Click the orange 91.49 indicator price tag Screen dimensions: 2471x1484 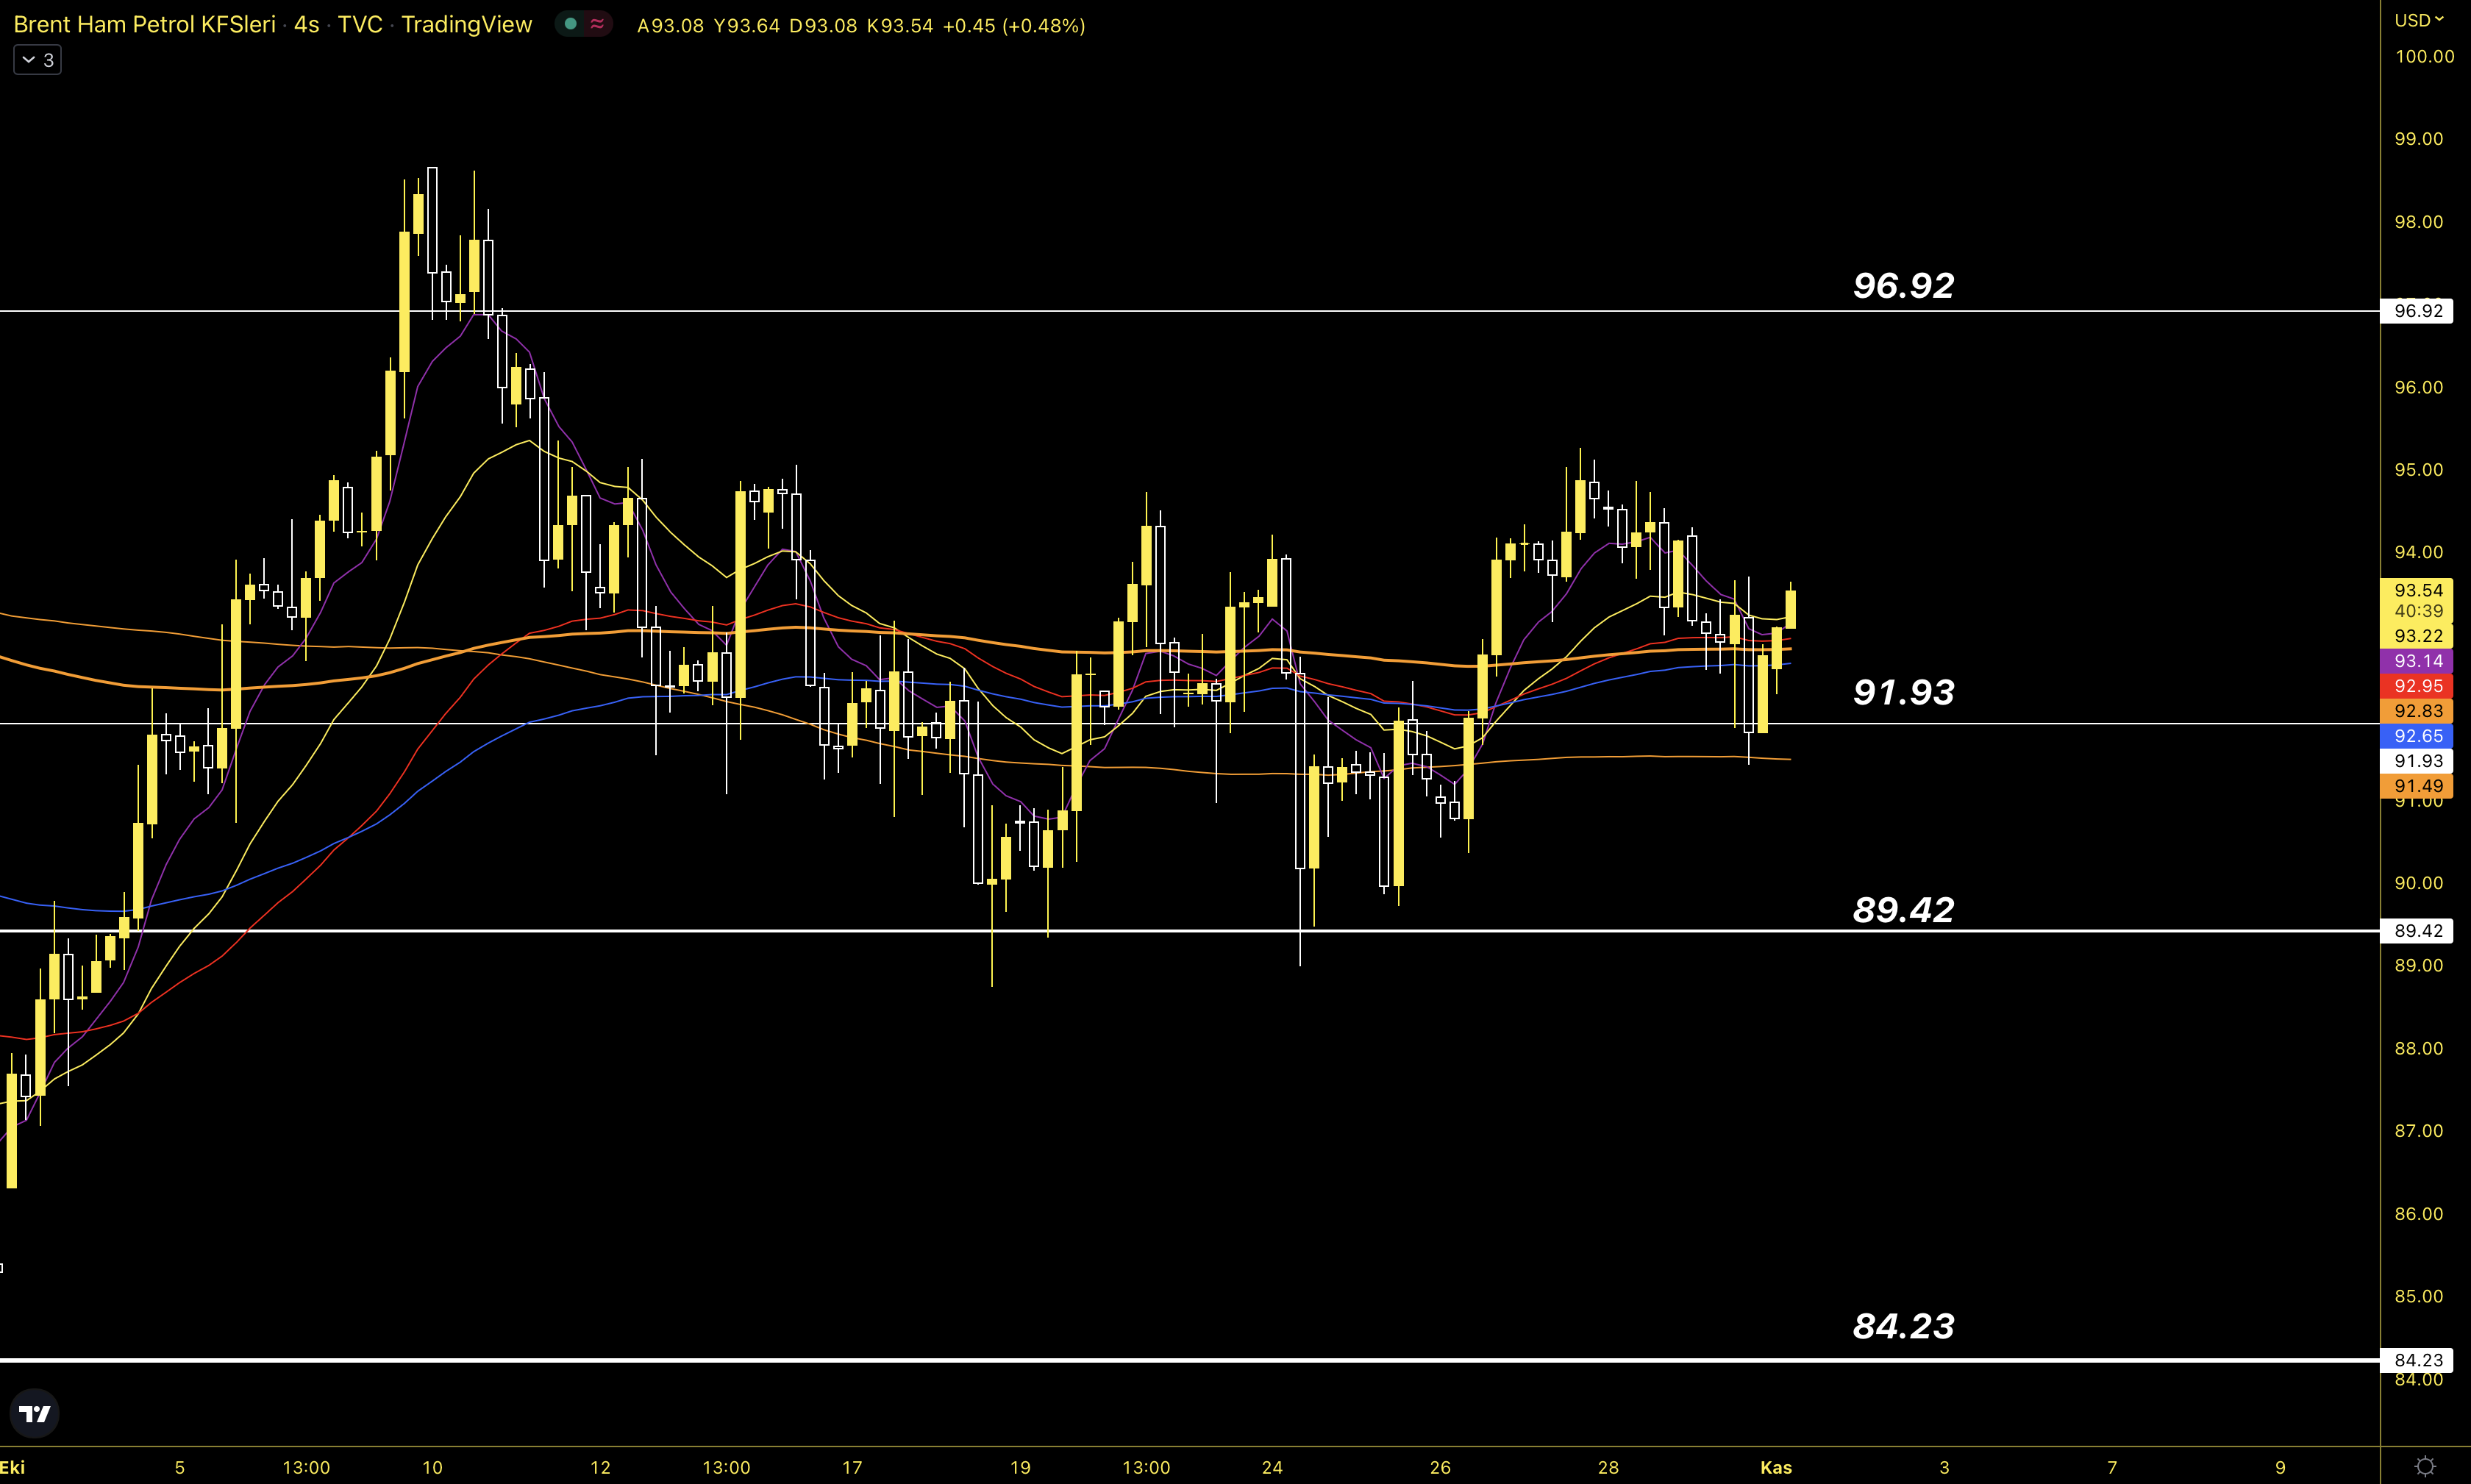click(2417, 786)
